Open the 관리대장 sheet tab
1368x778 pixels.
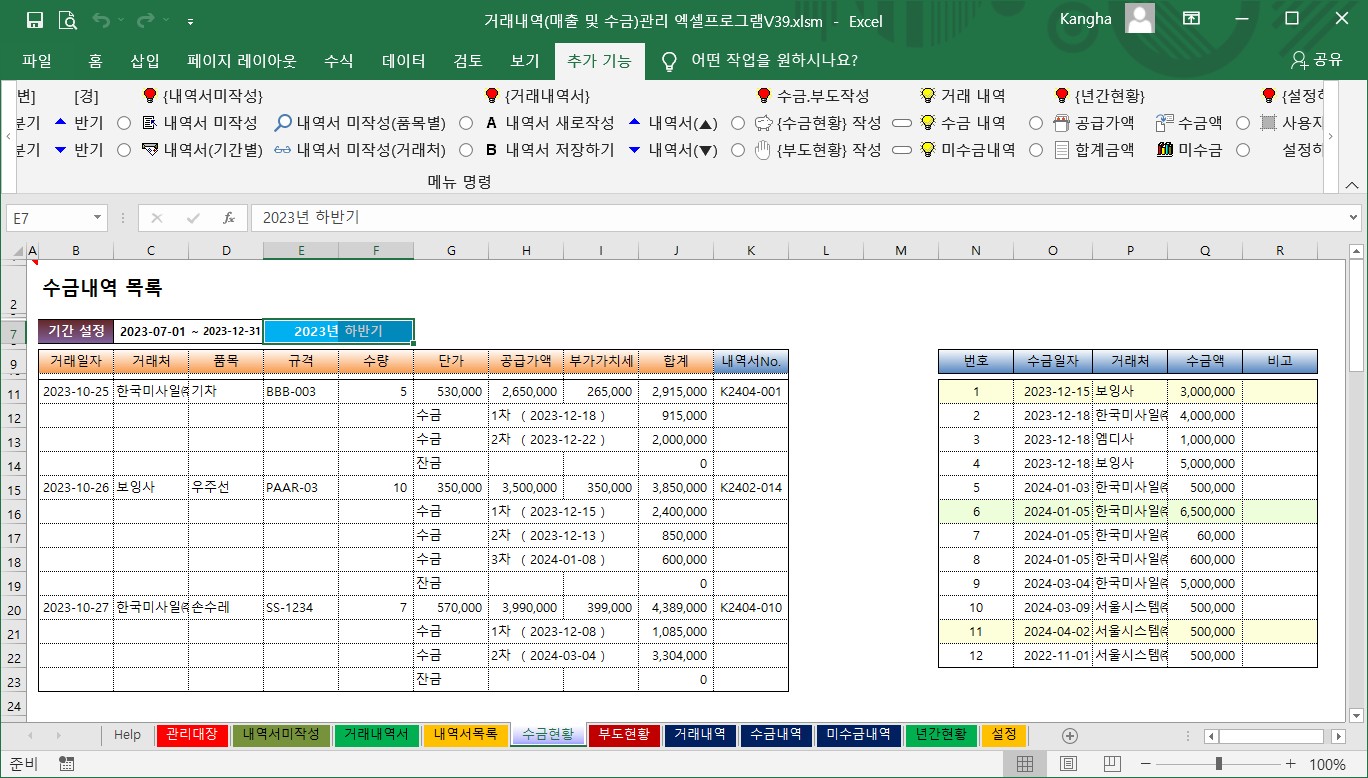pos(192,735)
